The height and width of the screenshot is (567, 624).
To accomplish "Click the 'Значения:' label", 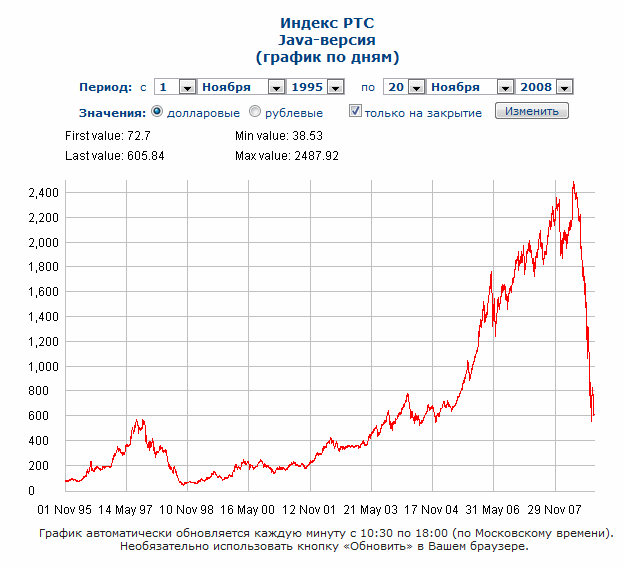I will (x=113, y=113).
